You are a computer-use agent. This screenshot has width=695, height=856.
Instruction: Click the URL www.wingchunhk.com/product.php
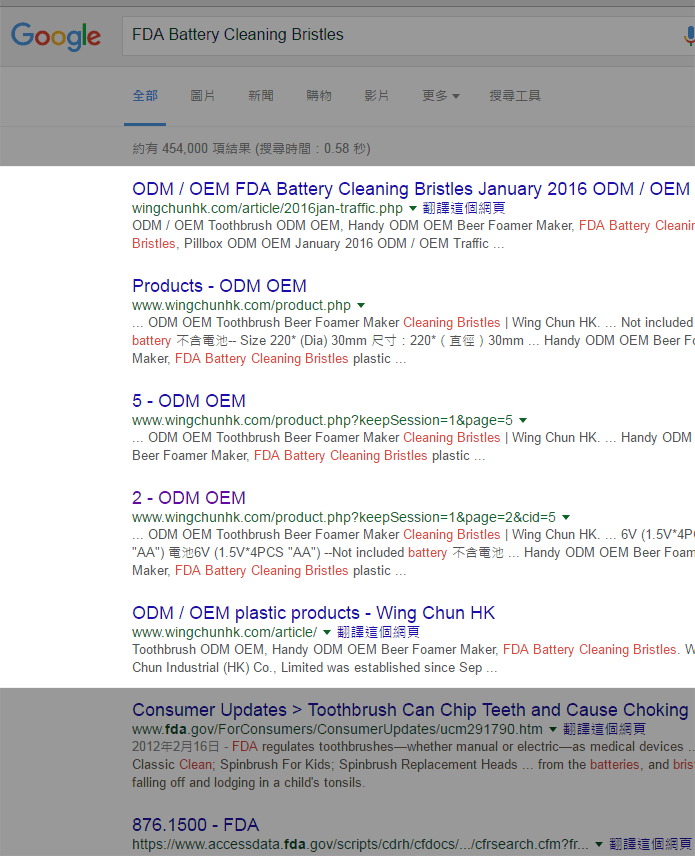pyautogui.click(x=241, y=306)
